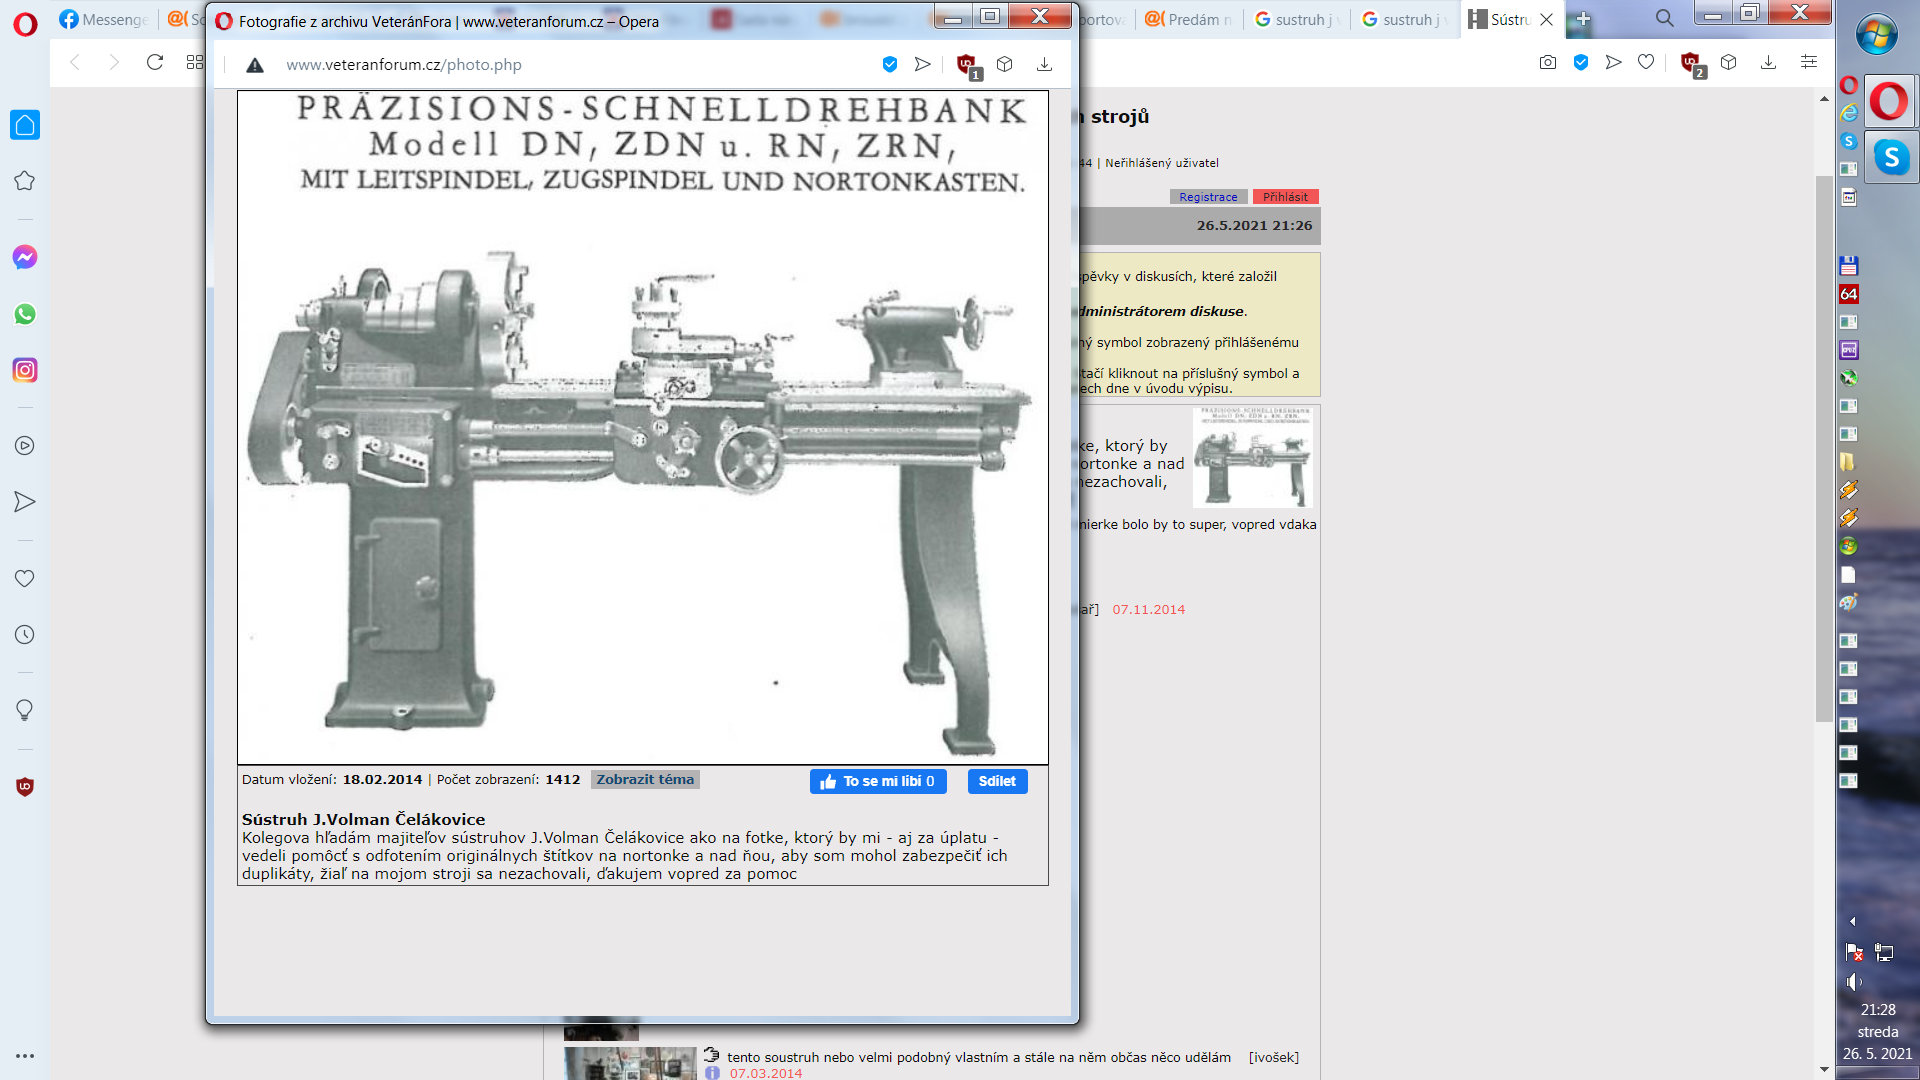
Task: Click snapshot camera icon in toolbar
Action: coord(1548,63)
